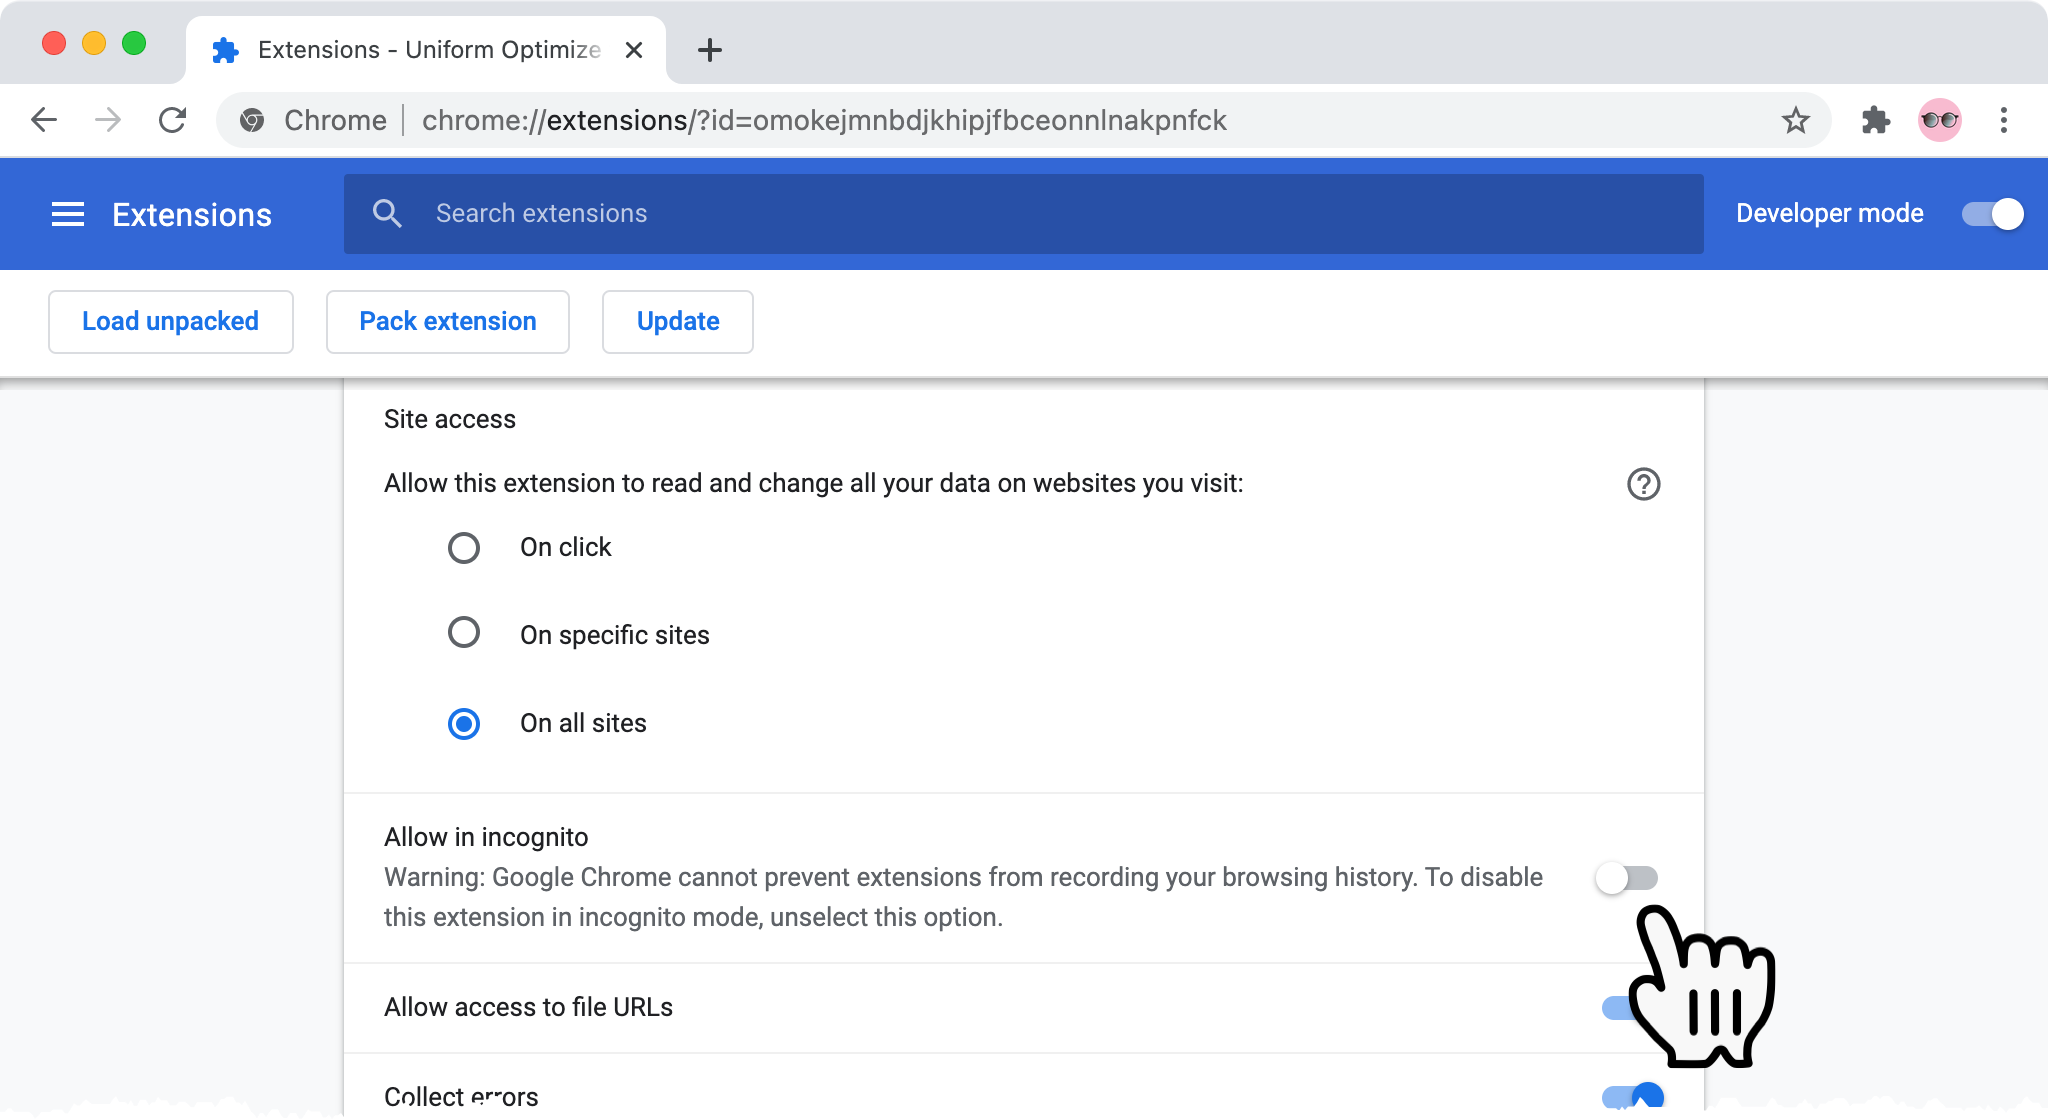Click the Pack extension button
Image resolution: width=2048 pixels, height=1120 pixels.
(x=448, y=322)
